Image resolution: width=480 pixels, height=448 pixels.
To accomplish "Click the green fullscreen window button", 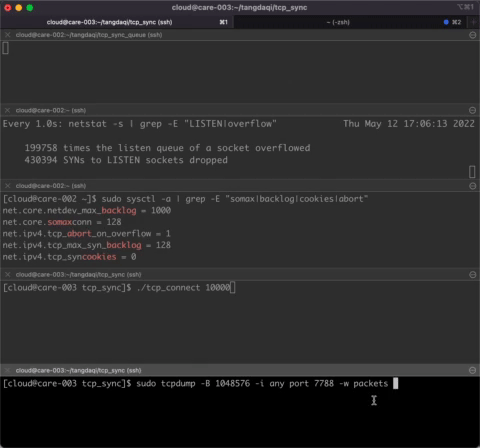I will pos(30,8).
